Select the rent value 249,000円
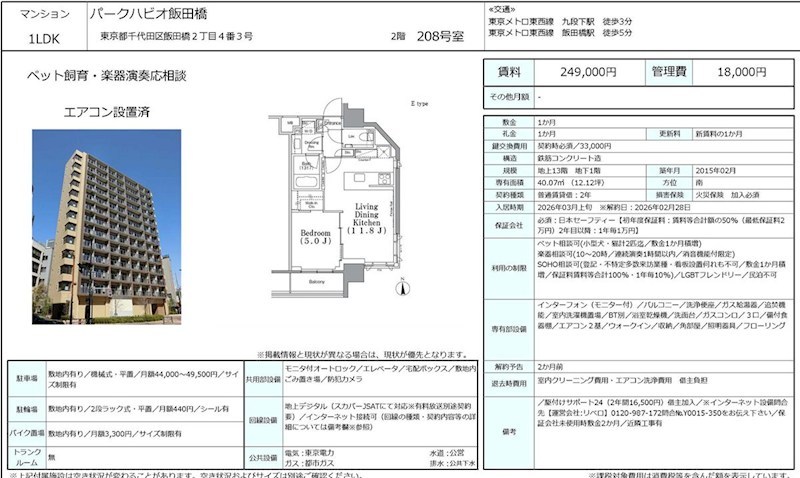The height and width of the screenshot is (478, 800). 588,72
